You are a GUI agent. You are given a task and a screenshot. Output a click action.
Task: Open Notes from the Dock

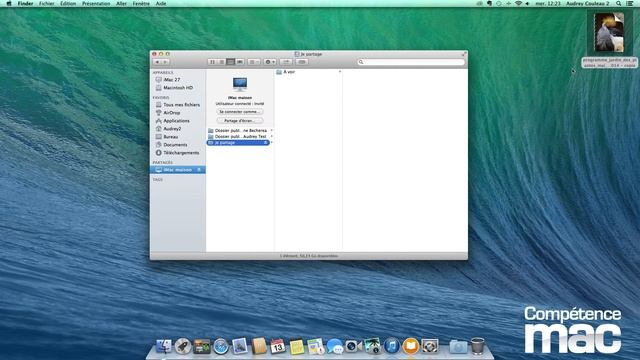[297, 346]
